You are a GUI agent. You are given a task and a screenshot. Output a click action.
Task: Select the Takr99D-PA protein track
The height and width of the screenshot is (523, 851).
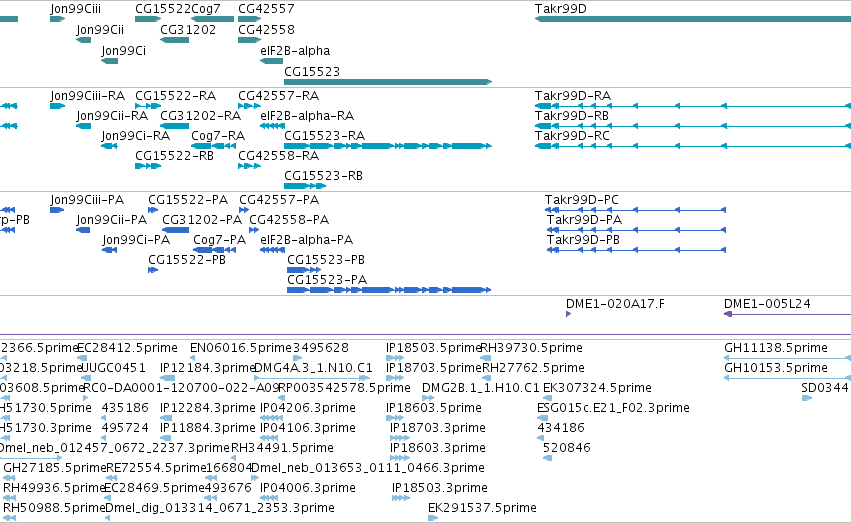[636, 230]
